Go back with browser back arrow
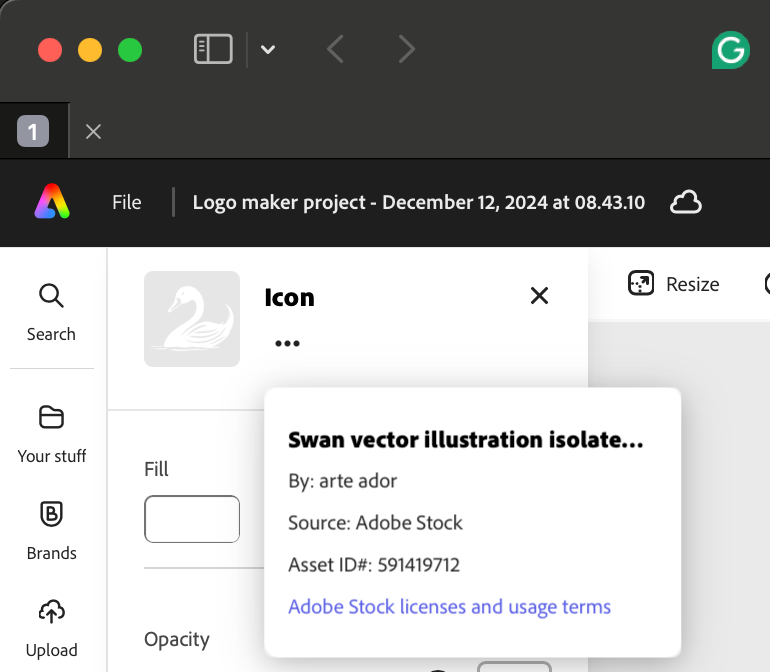 pyautogui.click(x=335, y=49)
